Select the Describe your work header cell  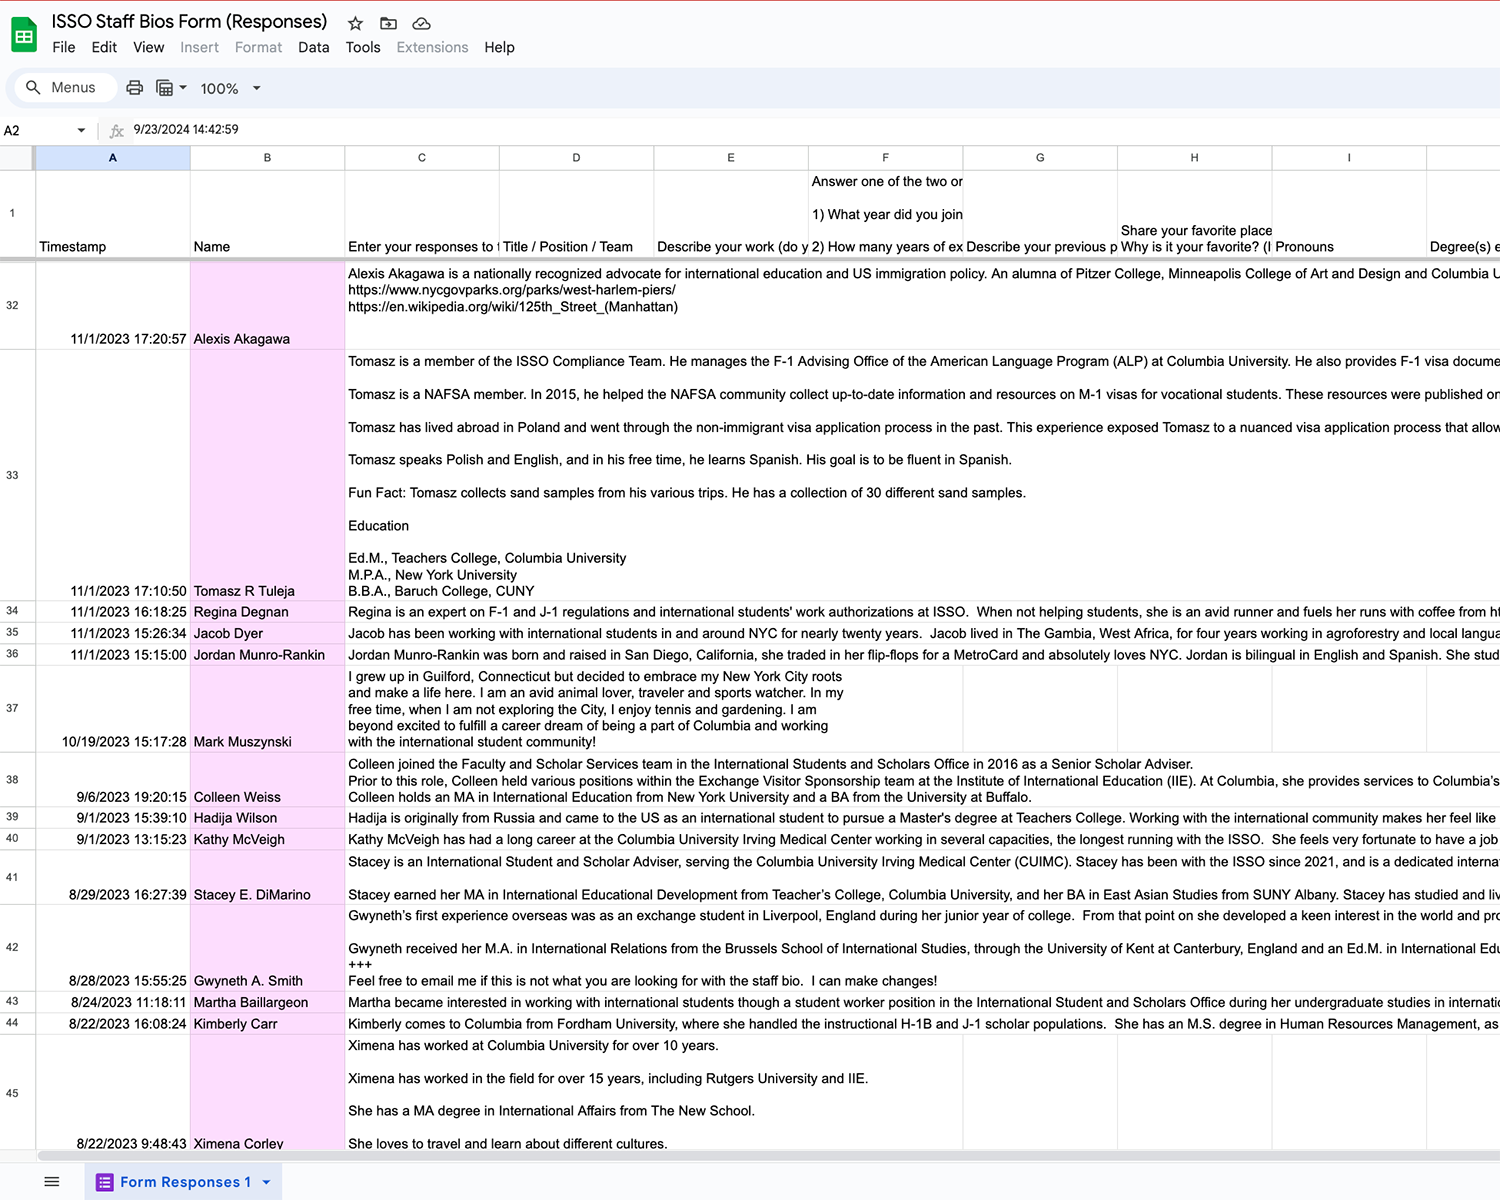pyautogui.click(x=731, y=213)
